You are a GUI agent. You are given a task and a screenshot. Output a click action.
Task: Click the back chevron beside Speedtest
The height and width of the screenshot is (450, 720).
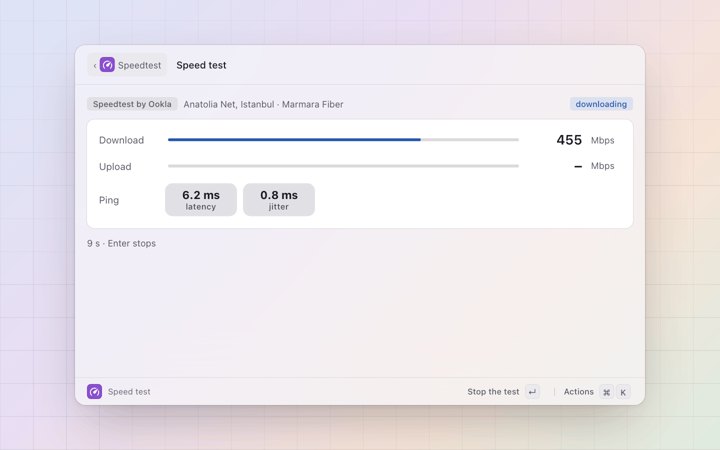coord(95,66)
